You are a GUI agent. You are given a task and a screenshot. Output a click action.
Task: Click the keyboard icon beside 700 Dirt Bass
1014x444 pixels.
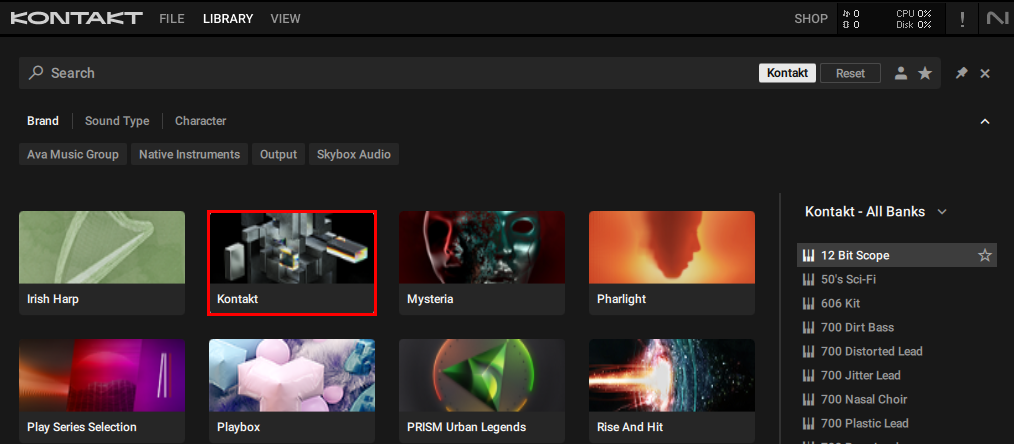click(x=808, y=327)
